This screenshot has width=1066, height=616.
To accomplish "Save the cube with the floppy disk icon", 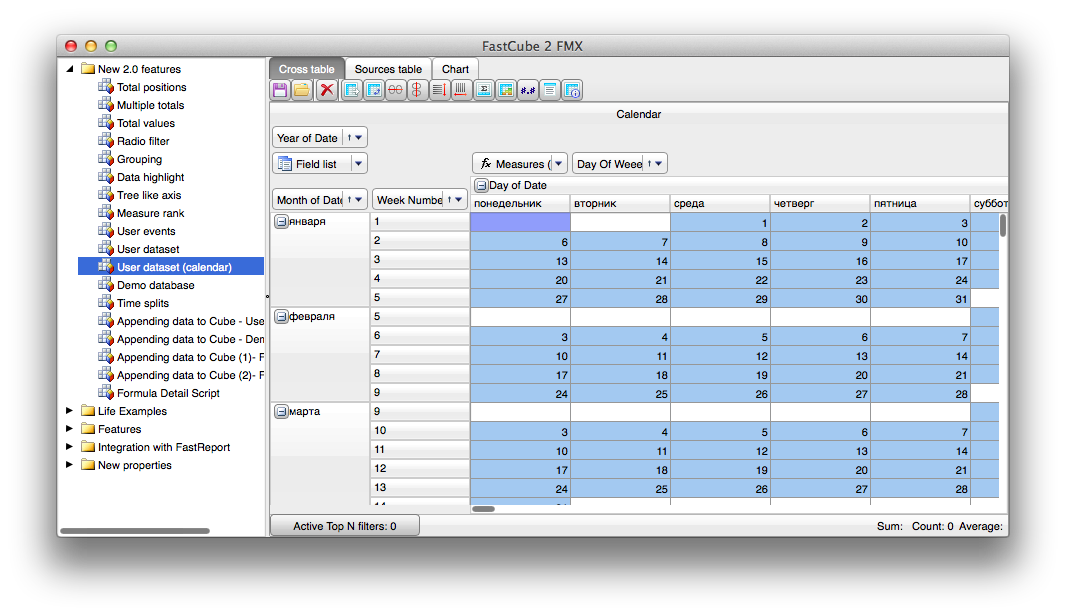I will [279, 90].
